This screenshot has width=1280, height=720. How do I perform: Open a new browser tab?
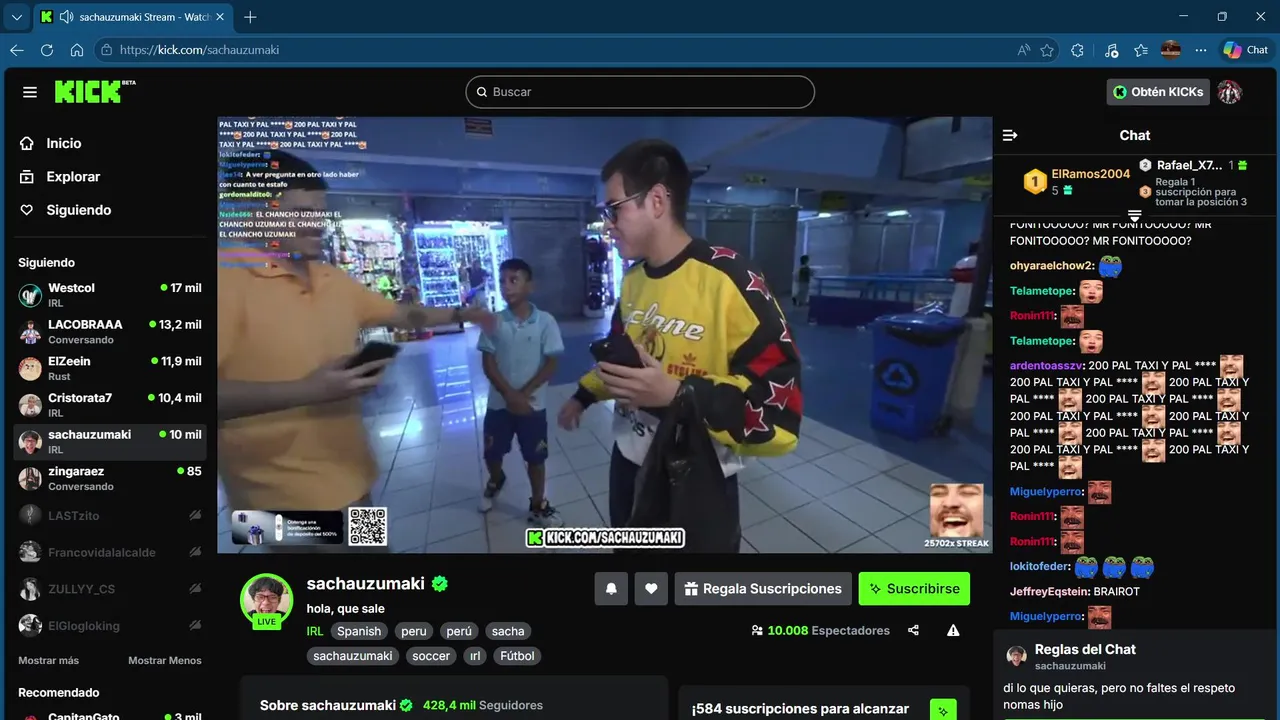click(x=250, y=17)
